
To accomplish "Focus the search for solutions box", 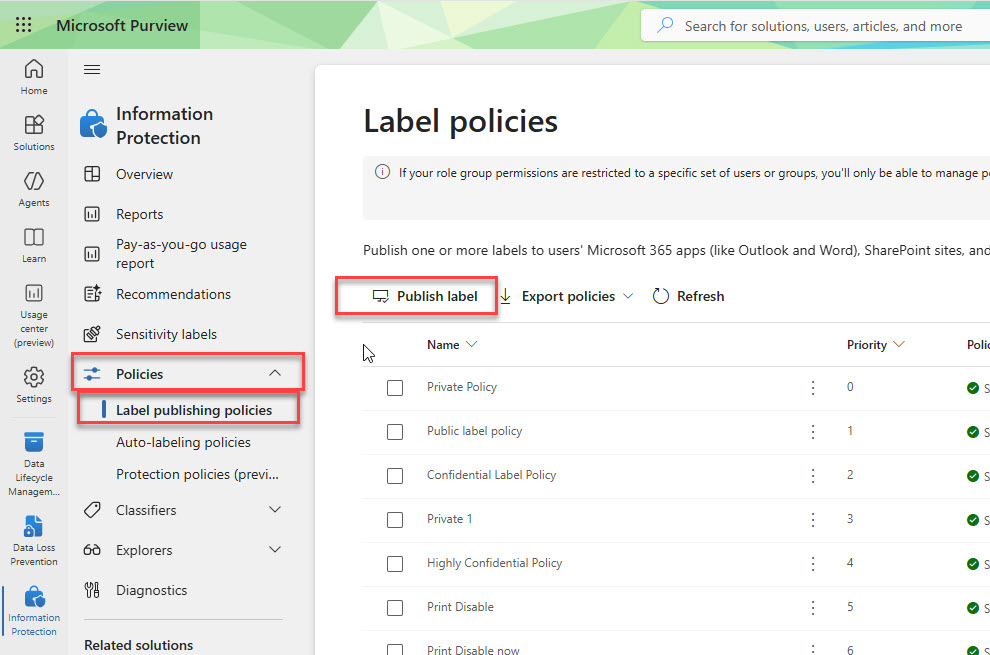I will pyautogui.click(x=823, y=26).
